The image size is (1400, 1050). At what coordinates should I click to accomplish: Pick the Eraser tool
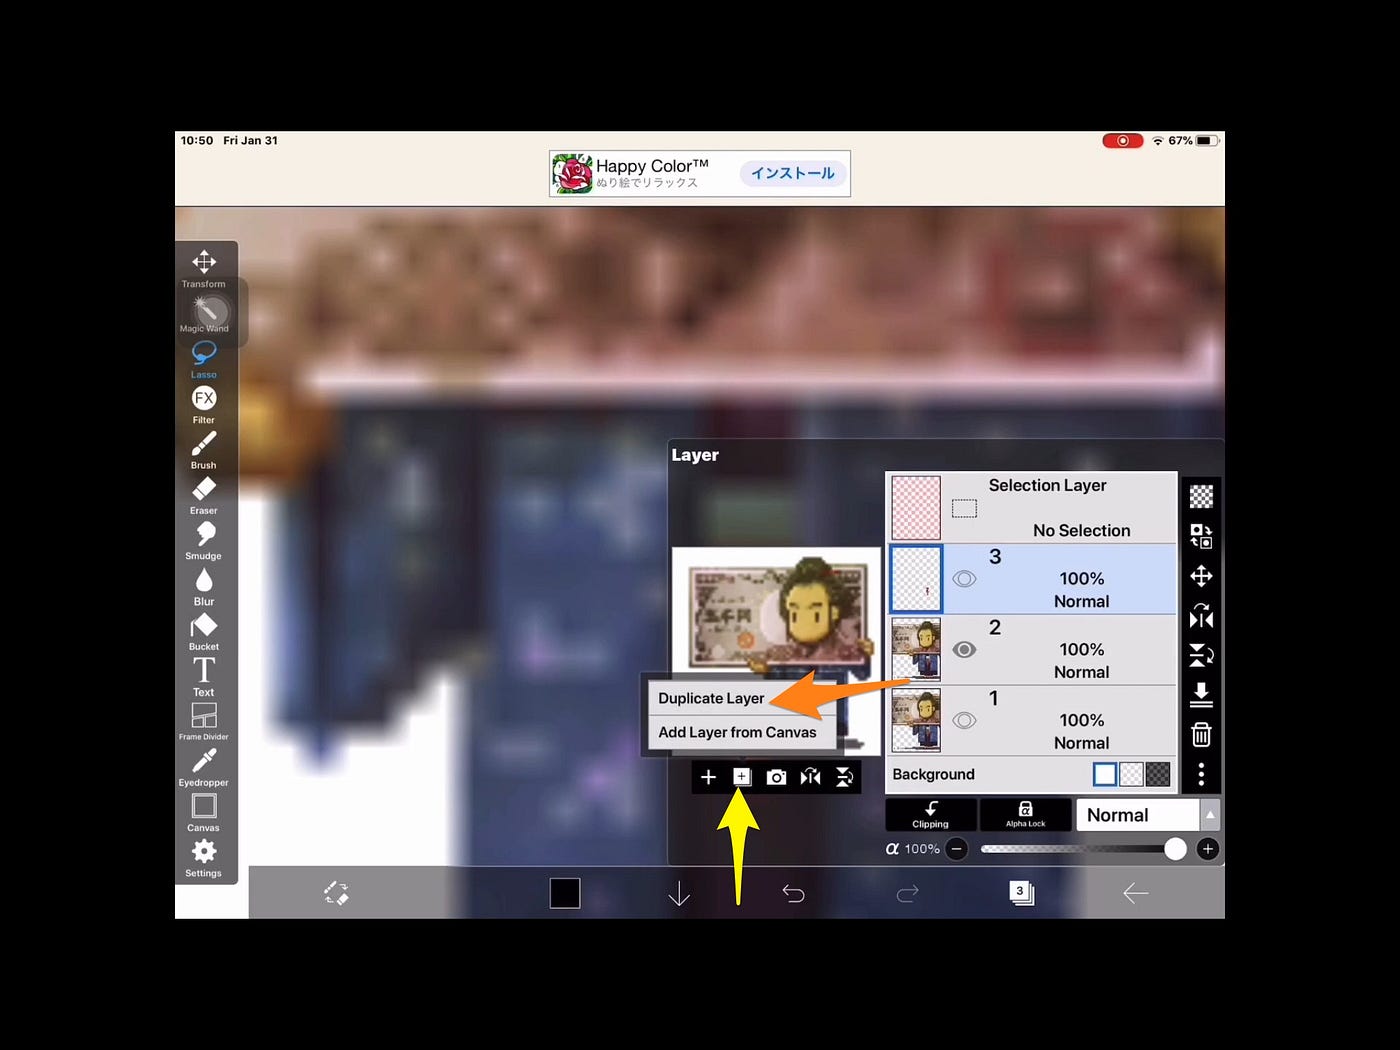tap(204, 495)
